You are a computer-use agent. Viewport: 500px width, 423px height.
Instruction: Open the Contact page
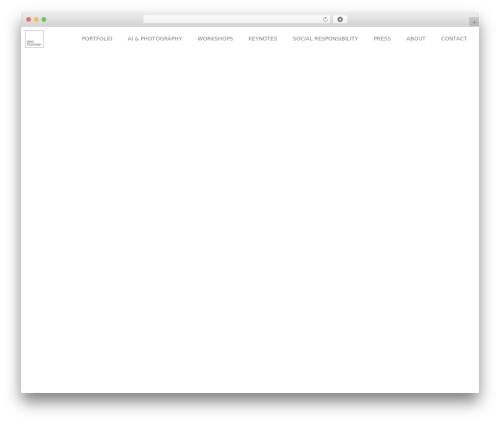(x=454, y=39)
